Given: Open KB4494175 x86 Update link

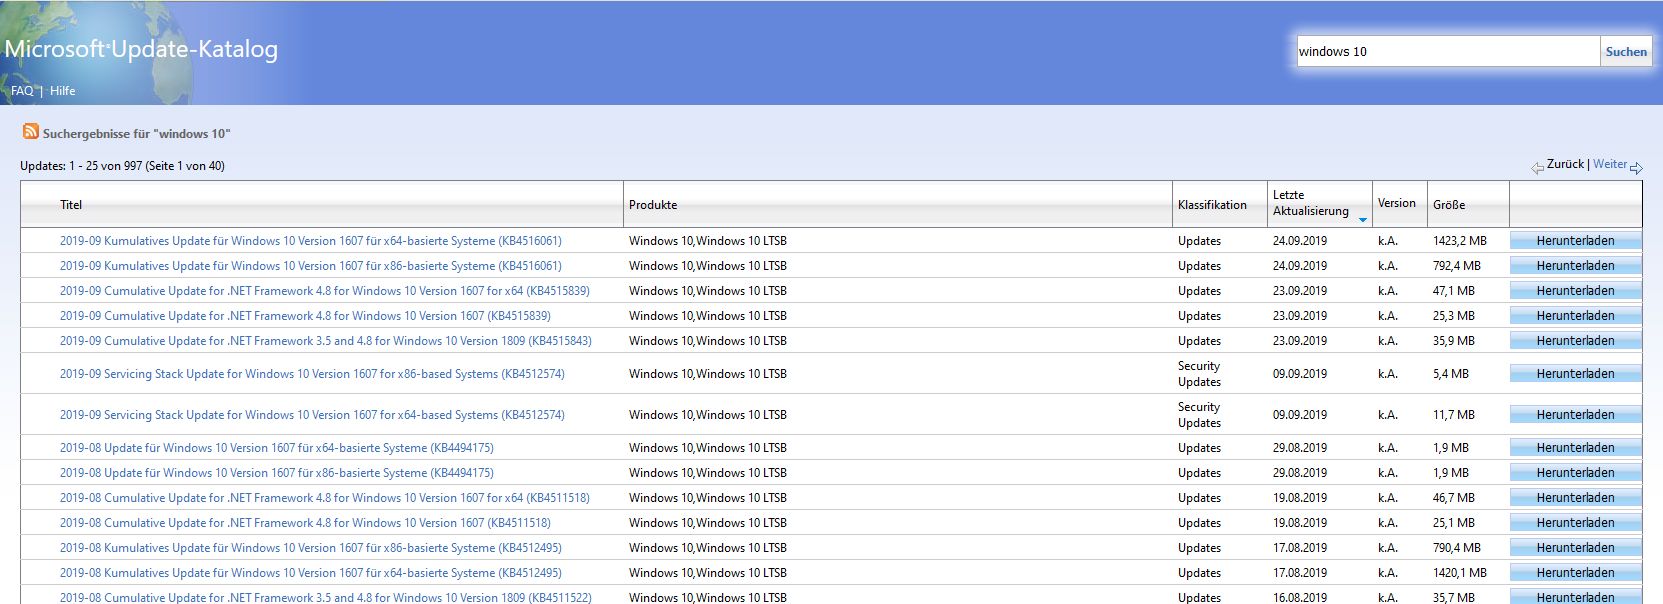Looking at the screenshot, I should pyautogui.click(x=277, y=473).
